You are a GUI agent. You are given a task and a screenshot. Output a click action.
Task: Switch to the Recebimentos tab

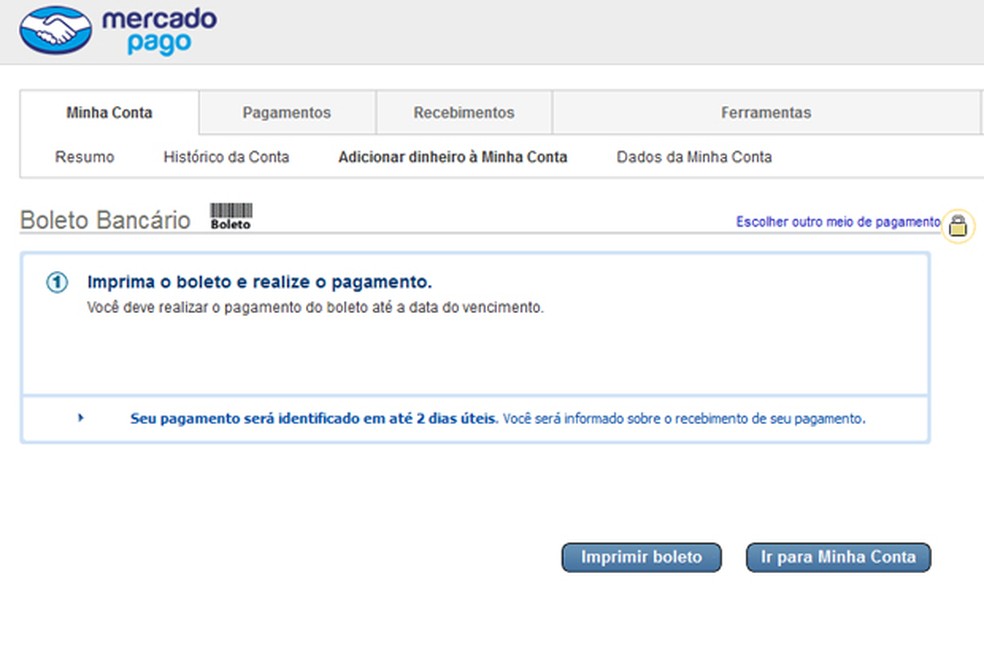[464, 112]
